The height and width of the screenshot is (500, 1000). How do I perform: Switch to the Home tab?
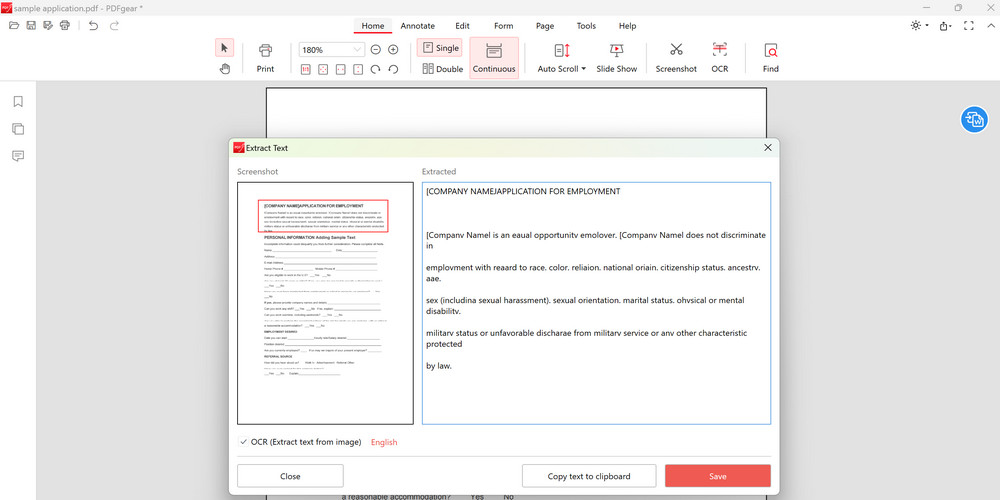click(x=372, y=26)
